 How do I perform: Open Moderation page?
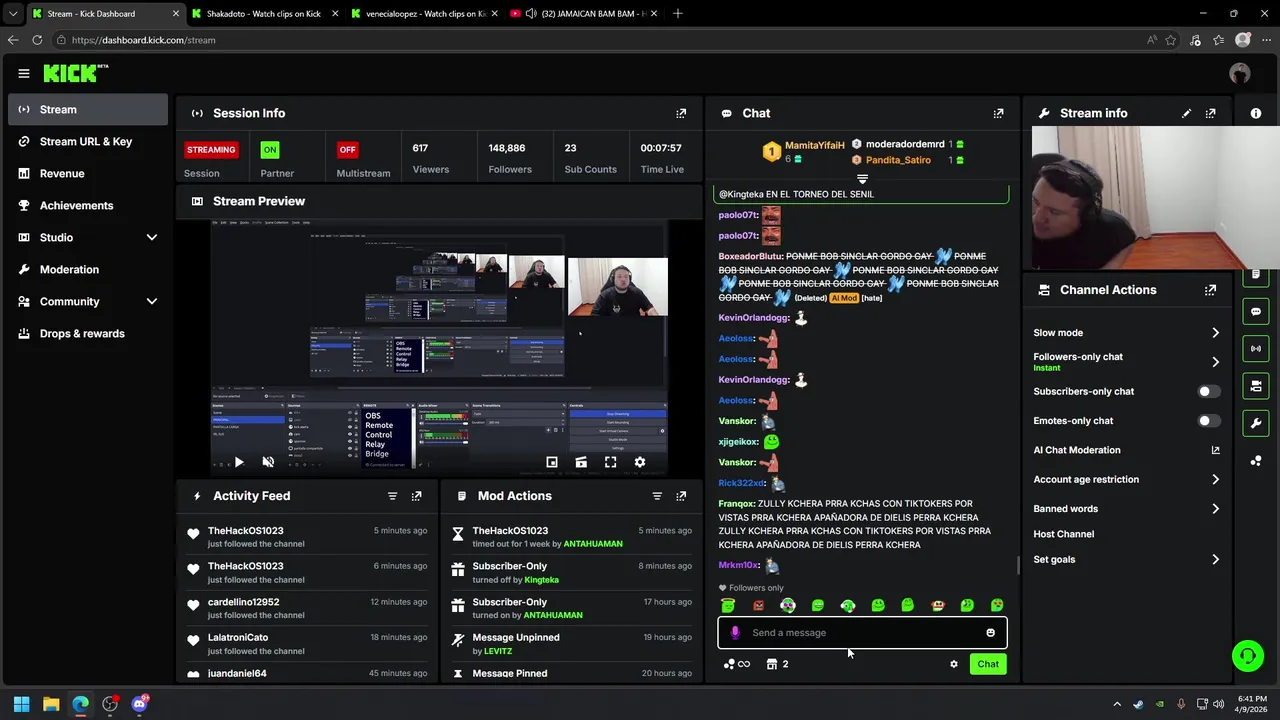pos(88,269)
